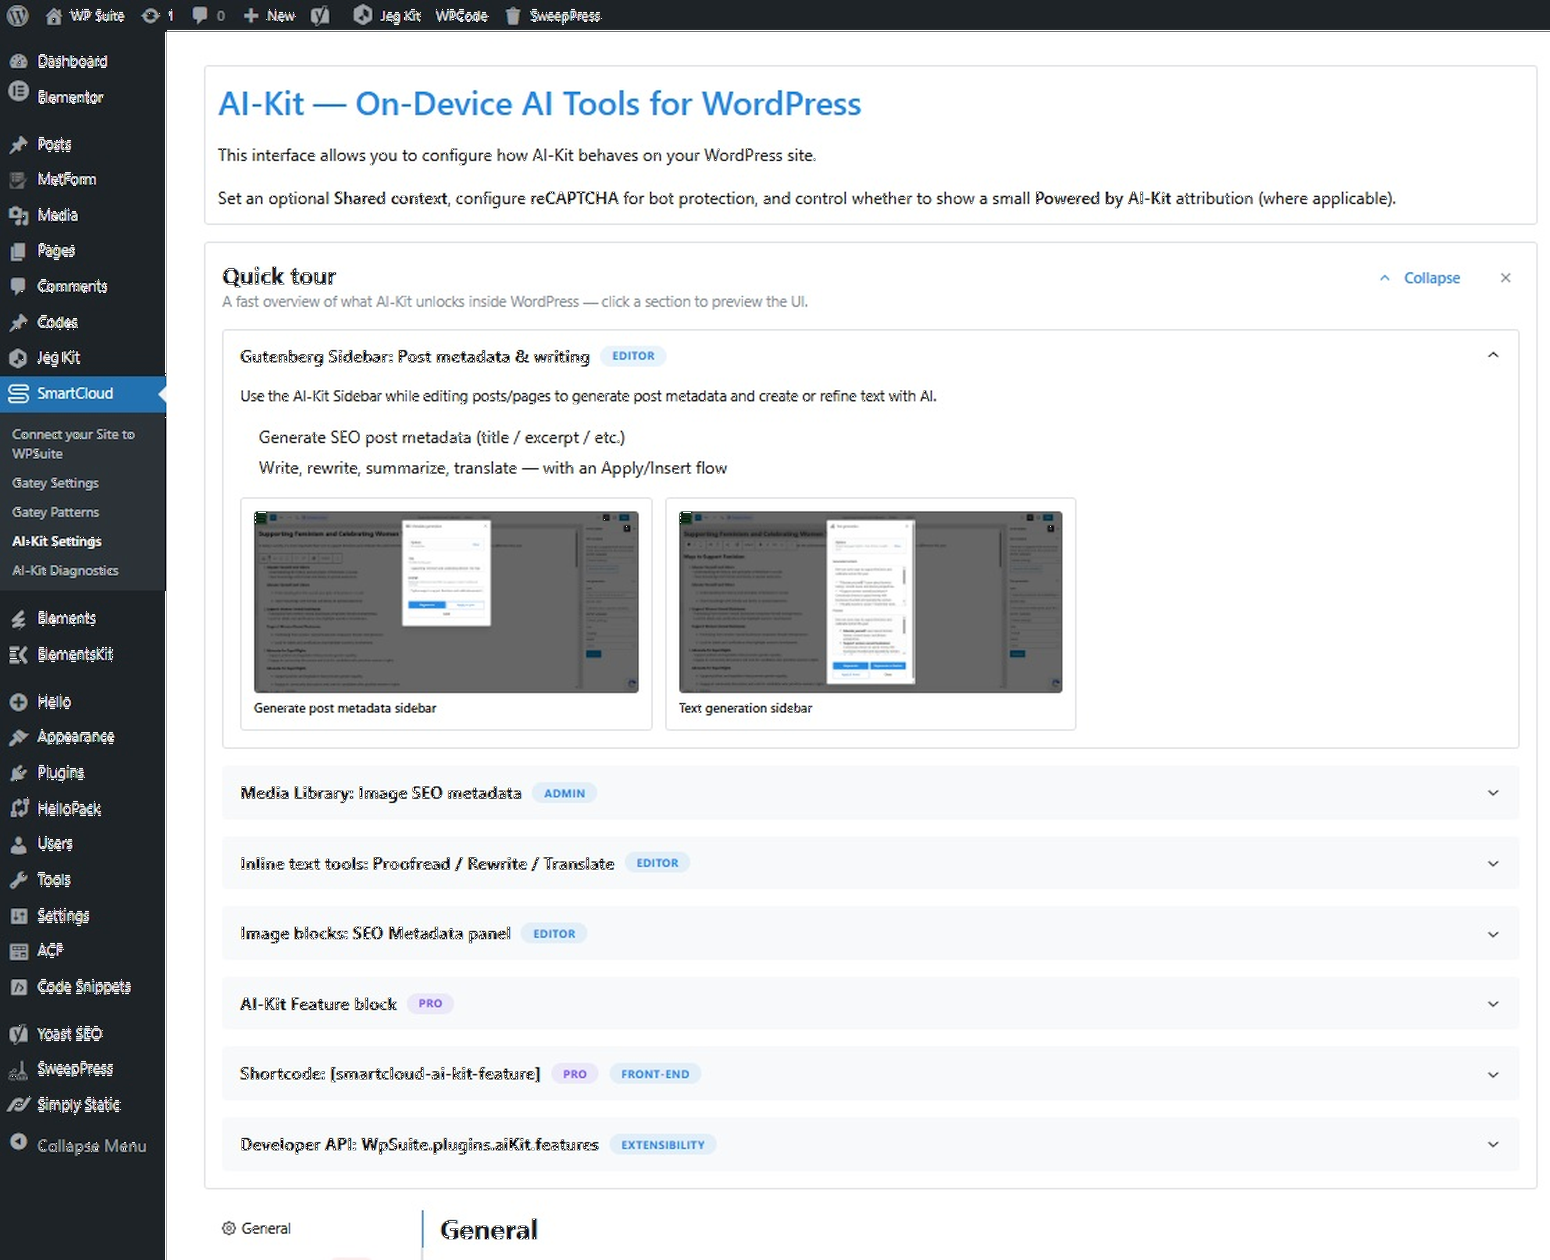Click the ACF sidebar icon
Image resolution: width=1550 pixels, height=1260 pixels.
pyautogui.click(x=18, y=951)
